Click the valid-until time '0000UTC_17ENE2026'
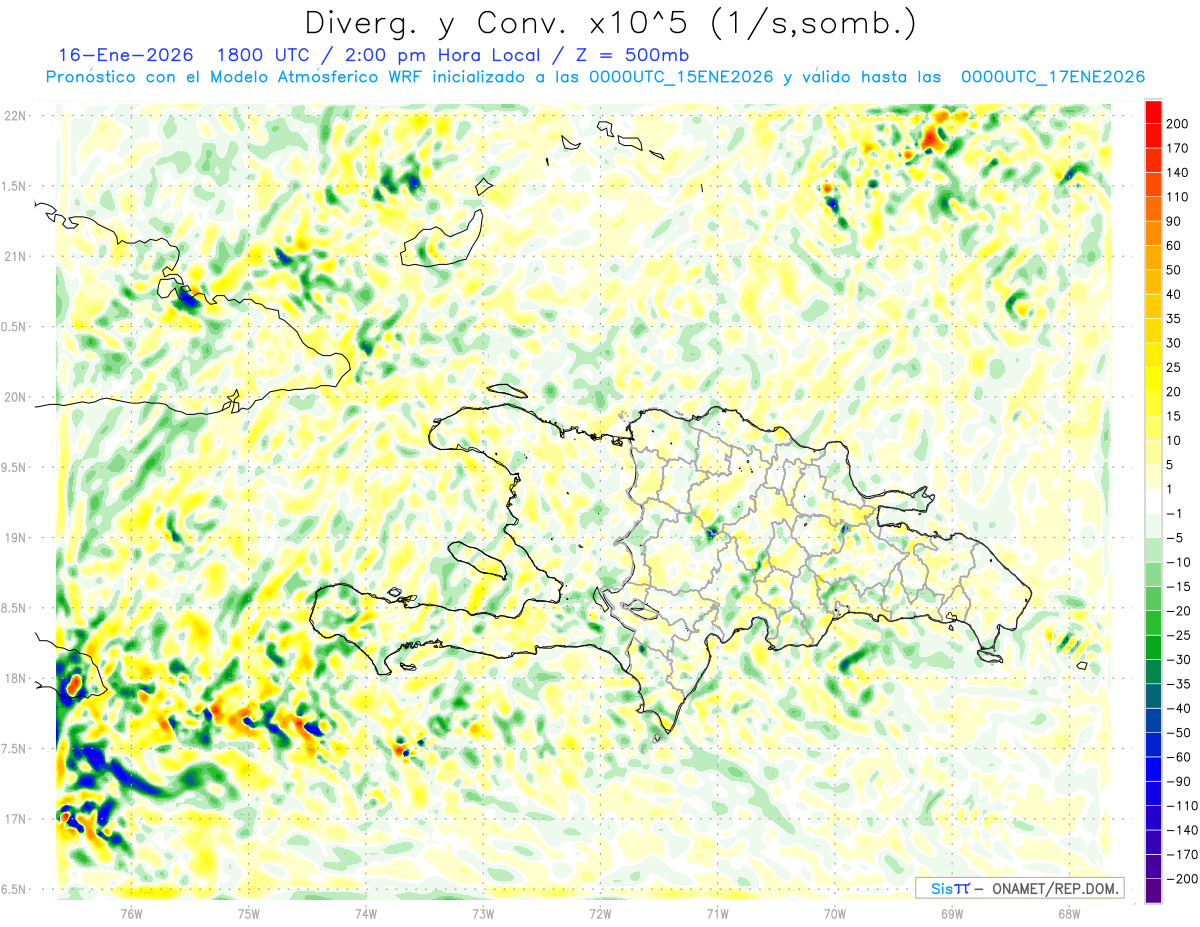The height and width of the screenshot is (927, 1200). coord(1053,77)
